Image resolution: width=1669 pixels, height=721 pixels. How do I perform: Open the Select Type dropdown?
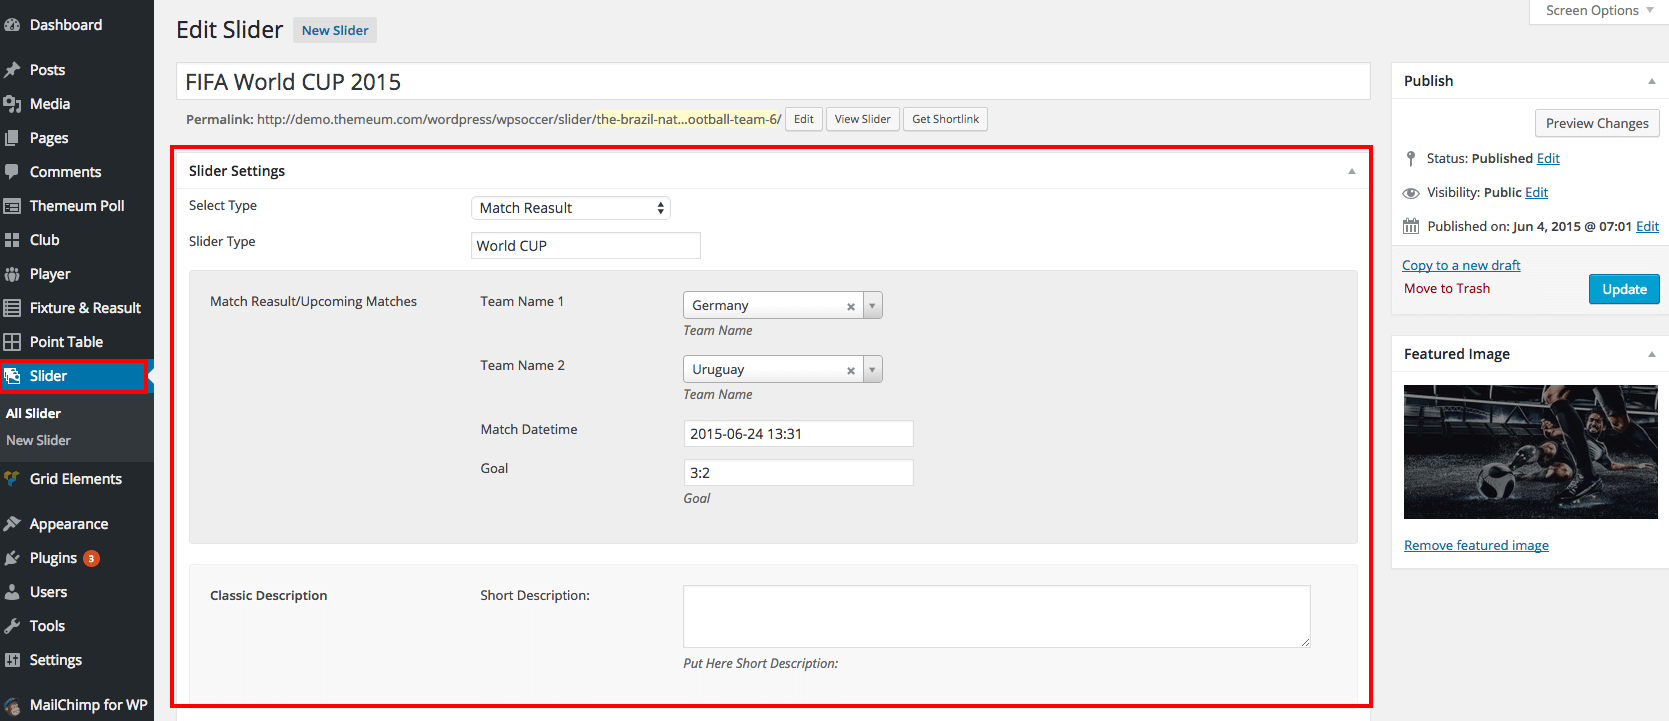[570, 208]
